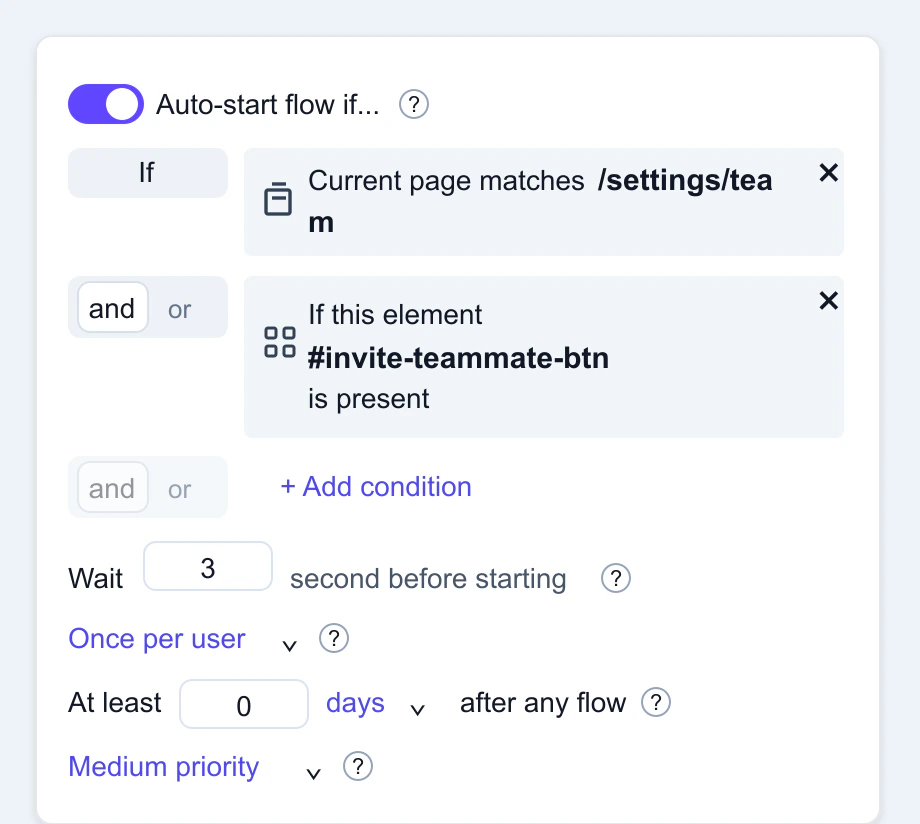
Task: Remove the current page matches condition
Action: click(828, 172)
